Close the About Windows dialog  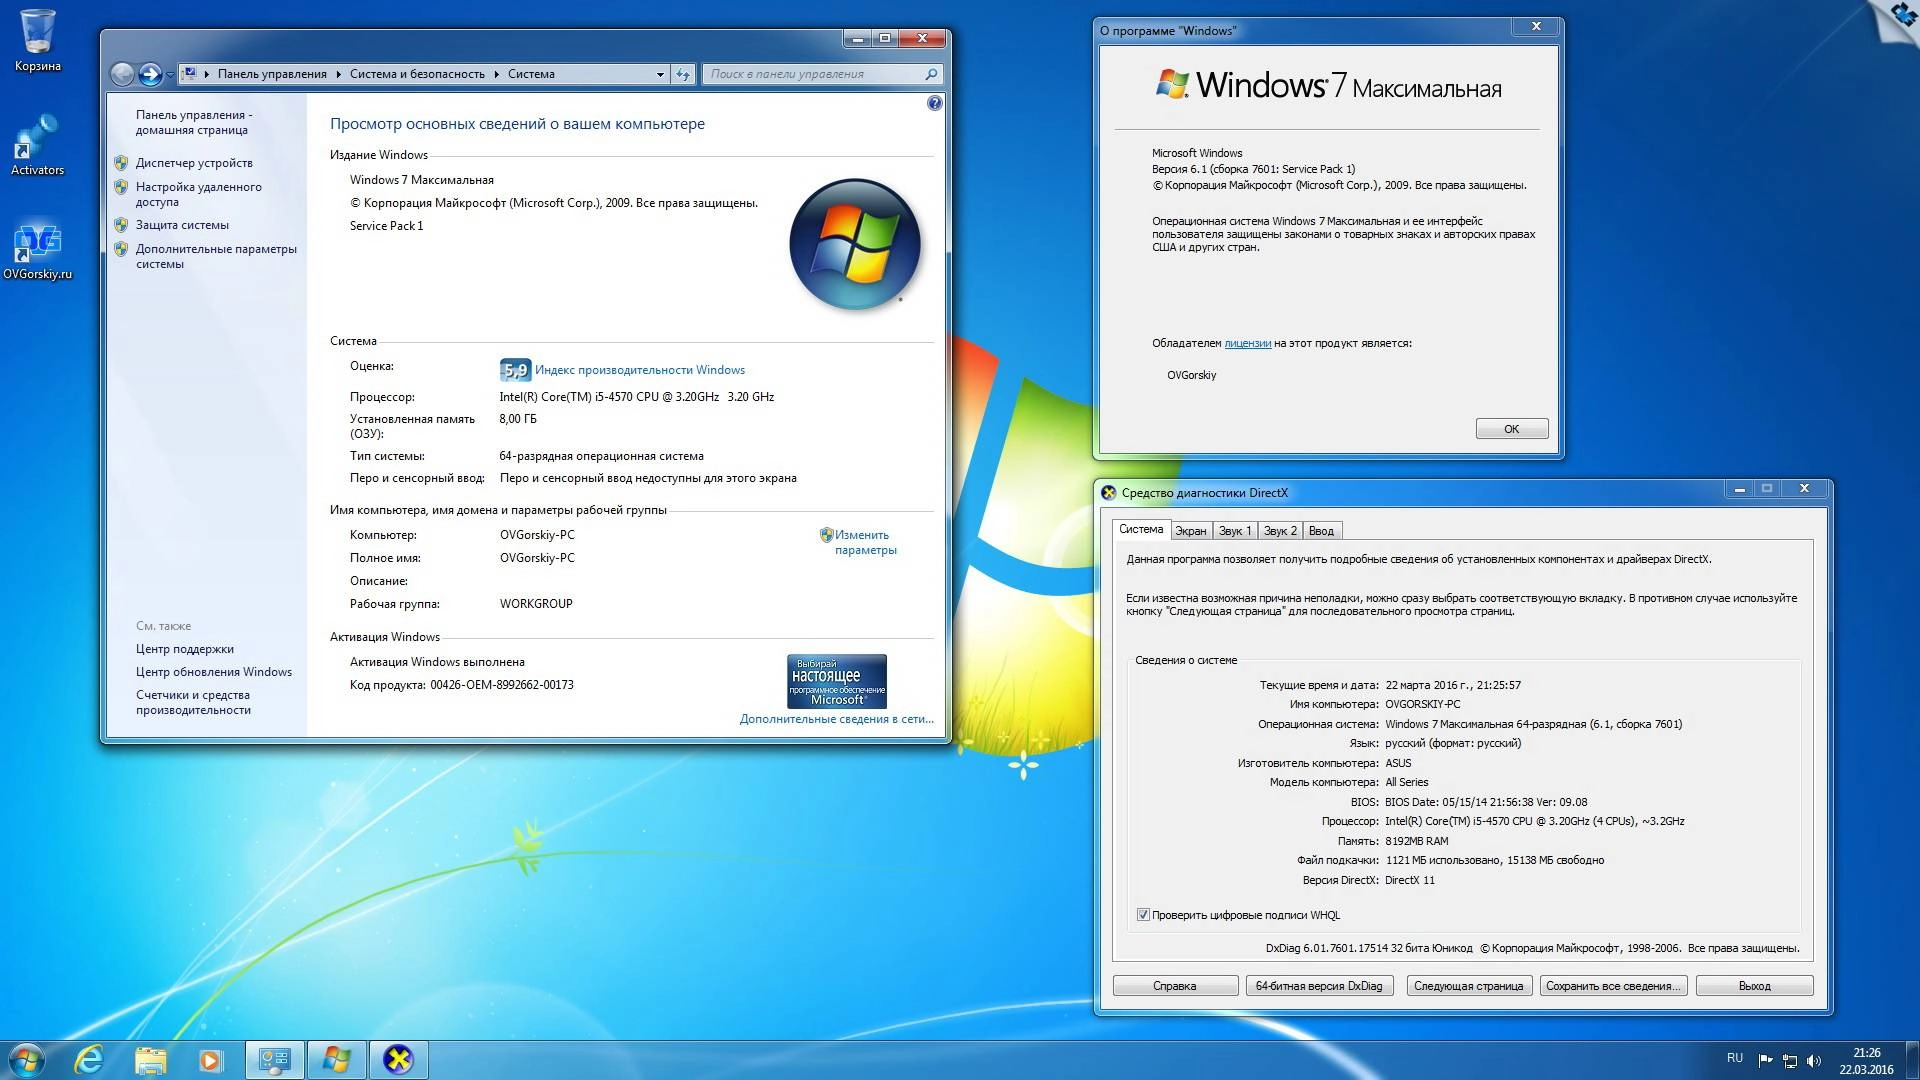(x=1537, y=27)
